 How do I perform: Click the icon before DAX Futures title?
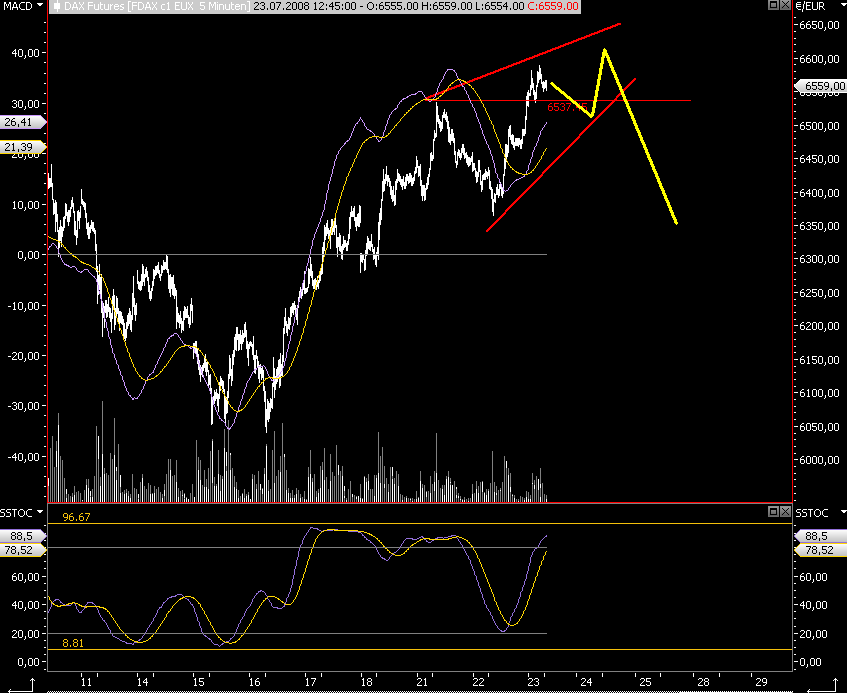tap(56, 6)
